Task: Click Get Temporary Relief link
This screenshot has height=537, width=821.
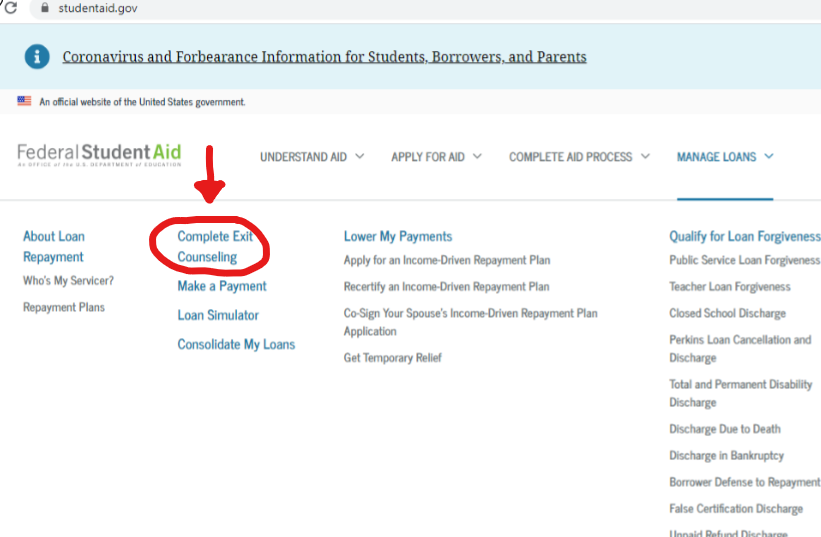Action: coord(392,357)
